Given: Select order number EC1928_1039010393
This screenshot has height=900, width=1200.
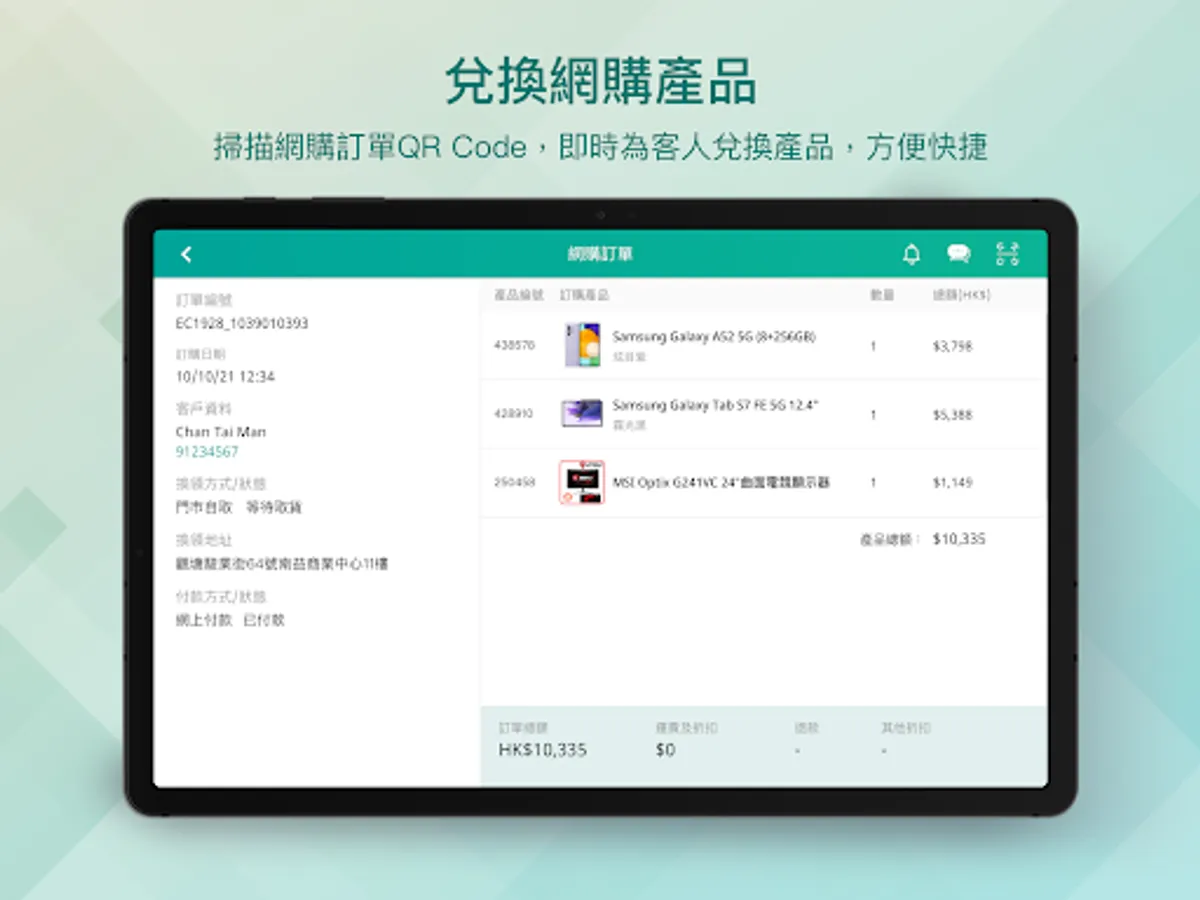Looking at the screenshot, I should (242, 323).
